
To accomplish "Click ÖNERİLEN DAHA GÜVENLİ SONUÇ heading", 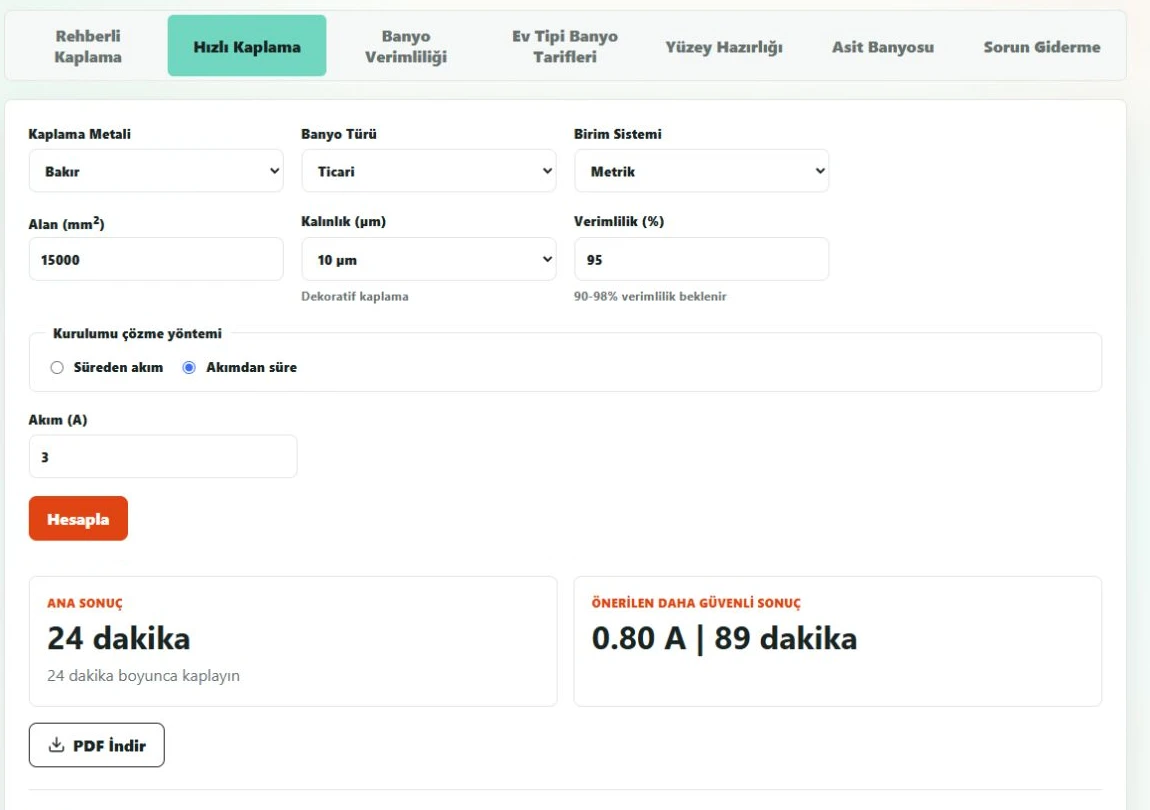I will (696, 603).
